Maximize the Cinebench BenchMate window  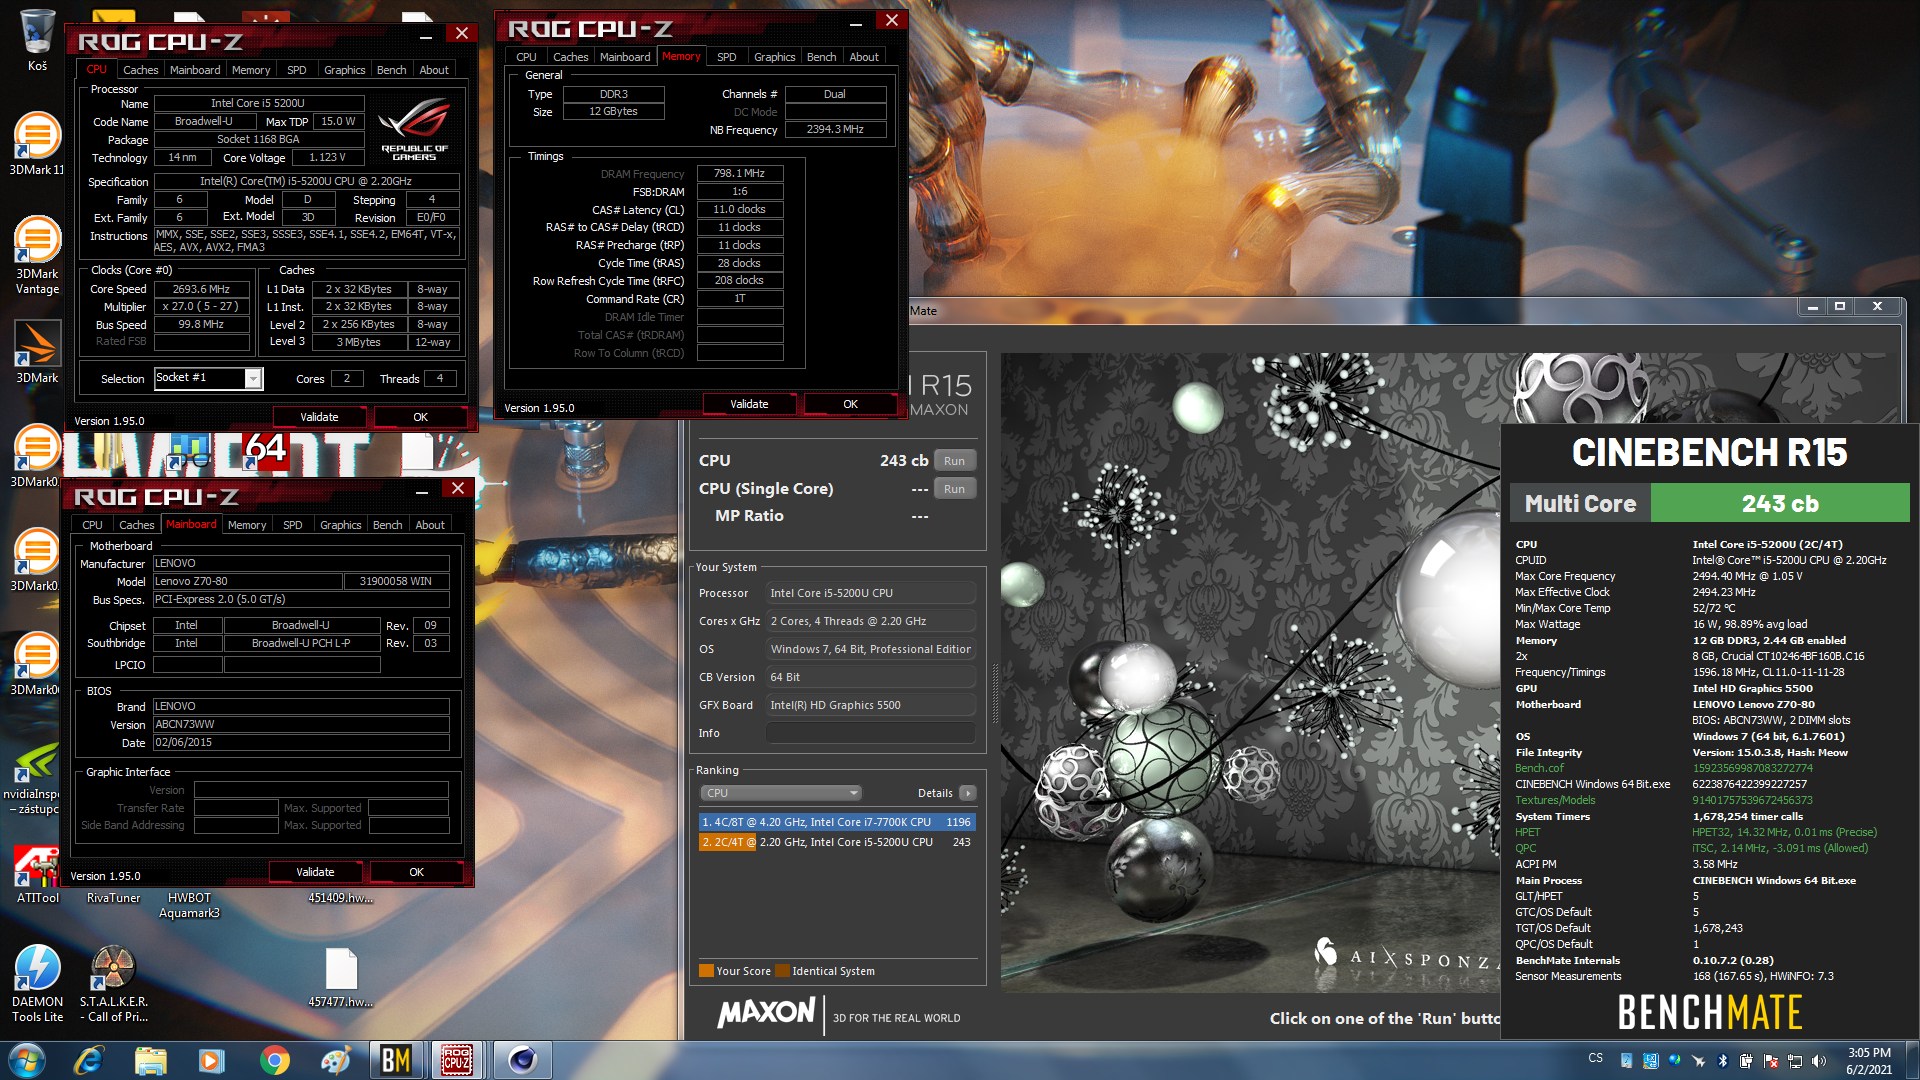tap(1840, 307)
